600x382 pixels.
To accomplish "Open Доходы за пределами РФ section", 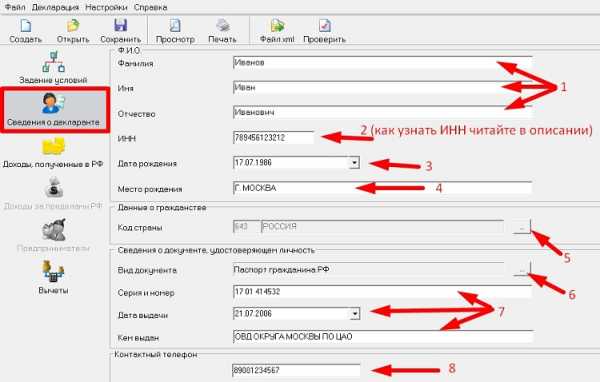I will pos(53,194).
